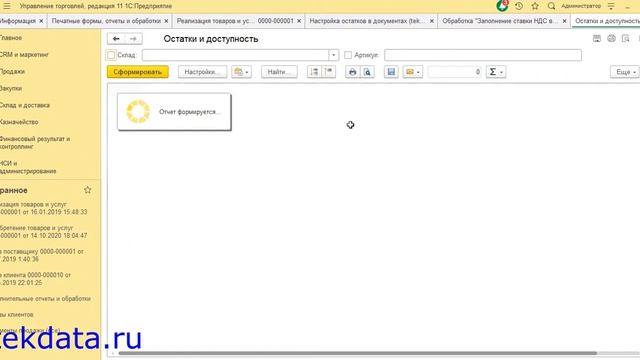Open the notifications bell icon

tap(502, 6)
